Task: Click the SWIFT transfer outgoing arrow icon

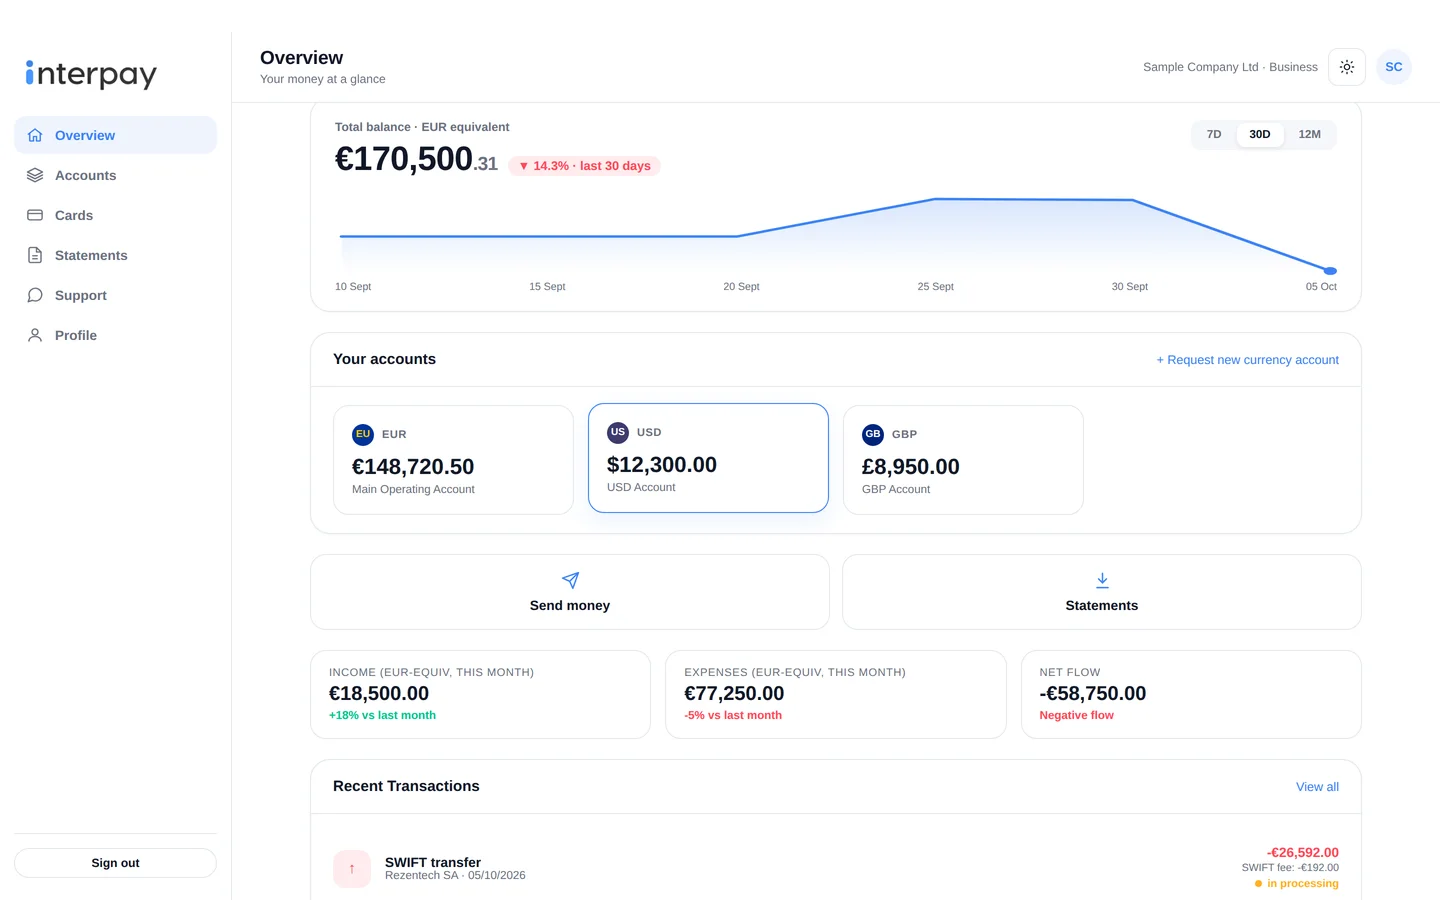Action: pyautogui.click(x=352, y=869)
